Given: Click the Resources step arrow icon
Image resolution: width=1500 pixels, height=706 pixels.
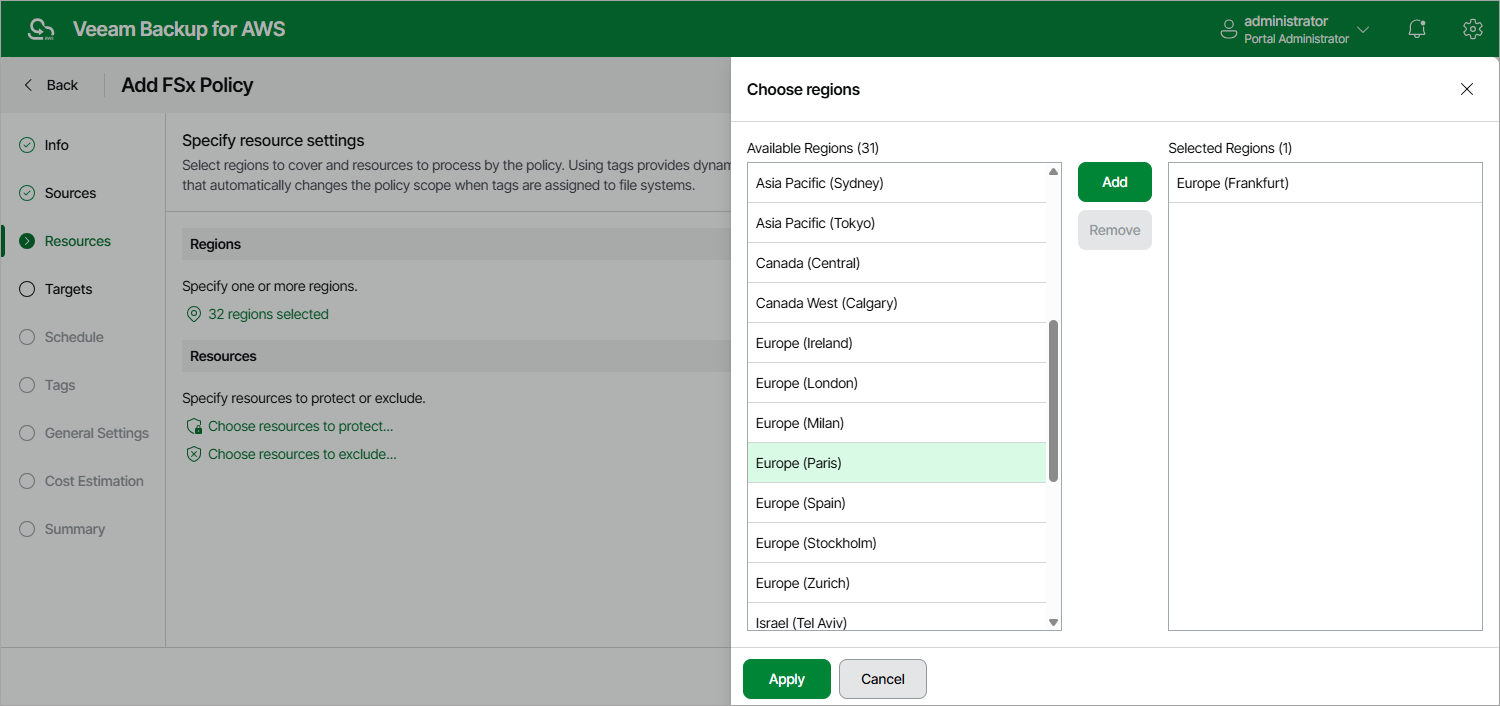Looking at the screenshot, I should click(x=27, y=241).
